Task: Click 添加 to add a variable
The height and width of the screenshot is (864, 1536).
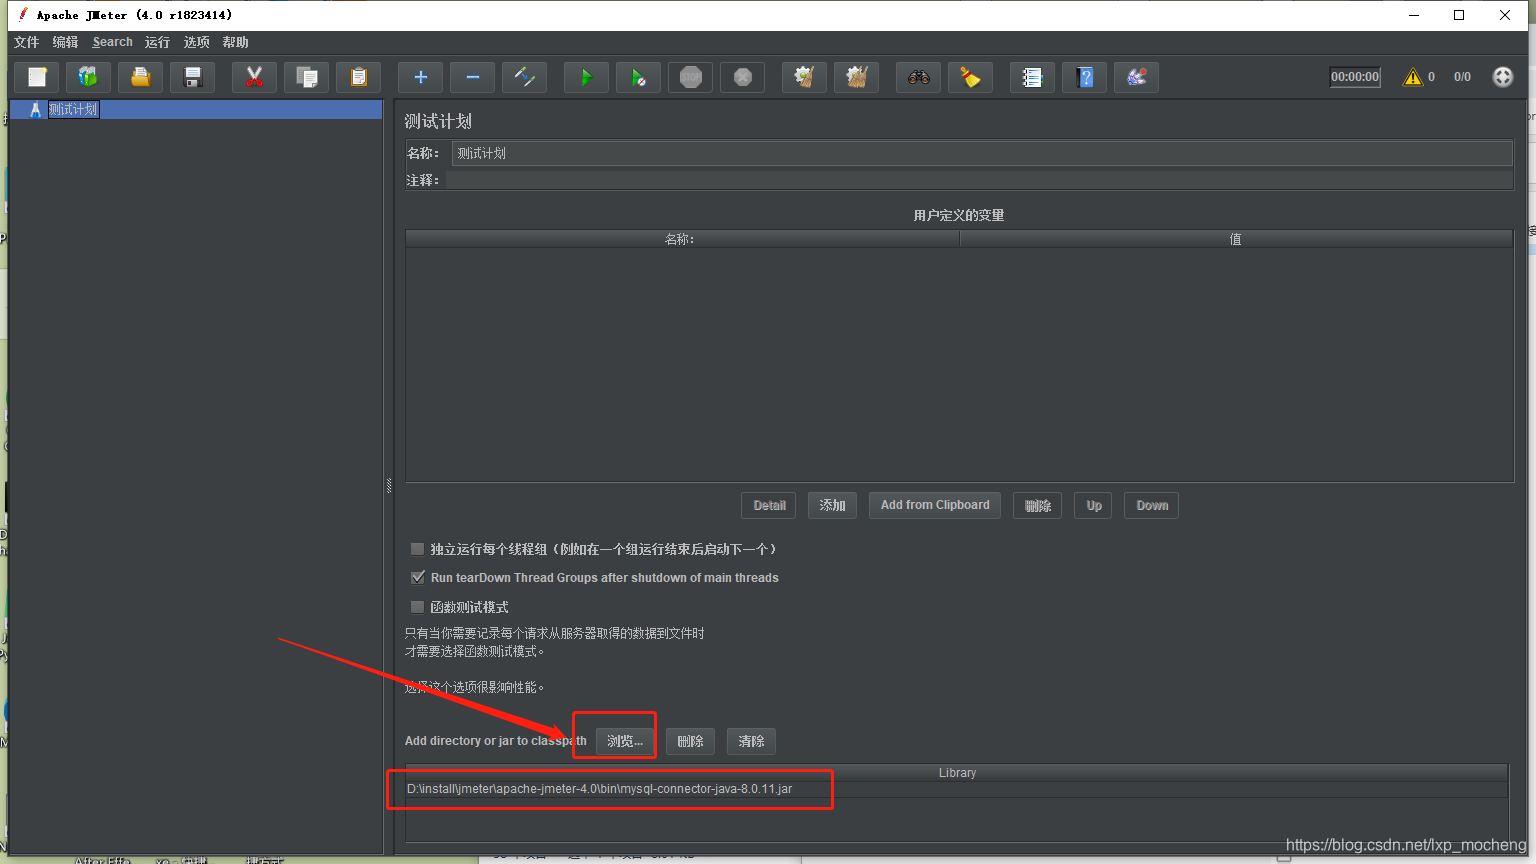Action: [832, 505]
